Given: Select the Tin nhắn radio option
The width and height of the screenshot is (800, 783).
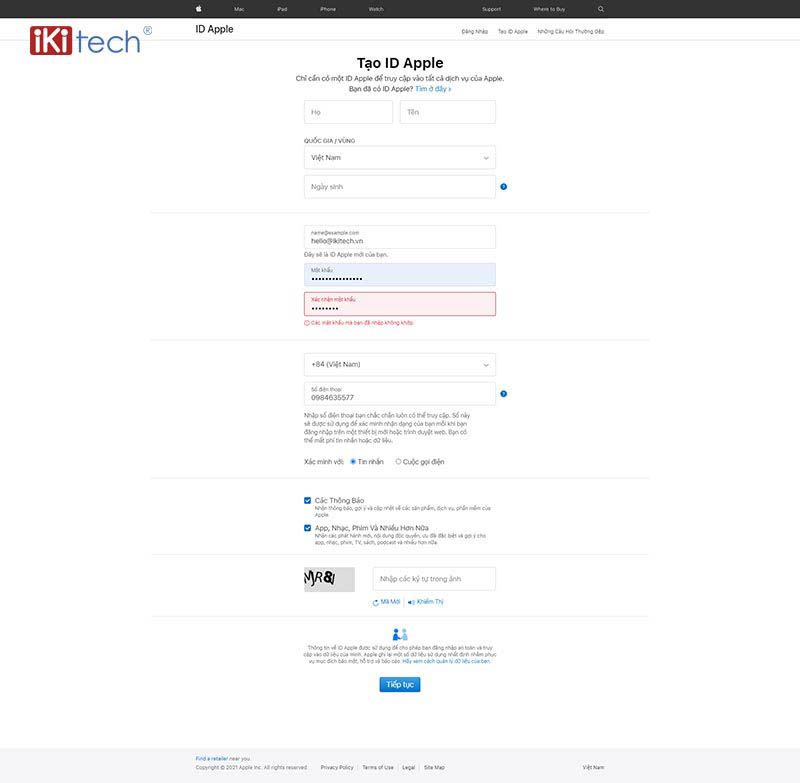Looking at the screenshot, I should (x=353, y=462).
